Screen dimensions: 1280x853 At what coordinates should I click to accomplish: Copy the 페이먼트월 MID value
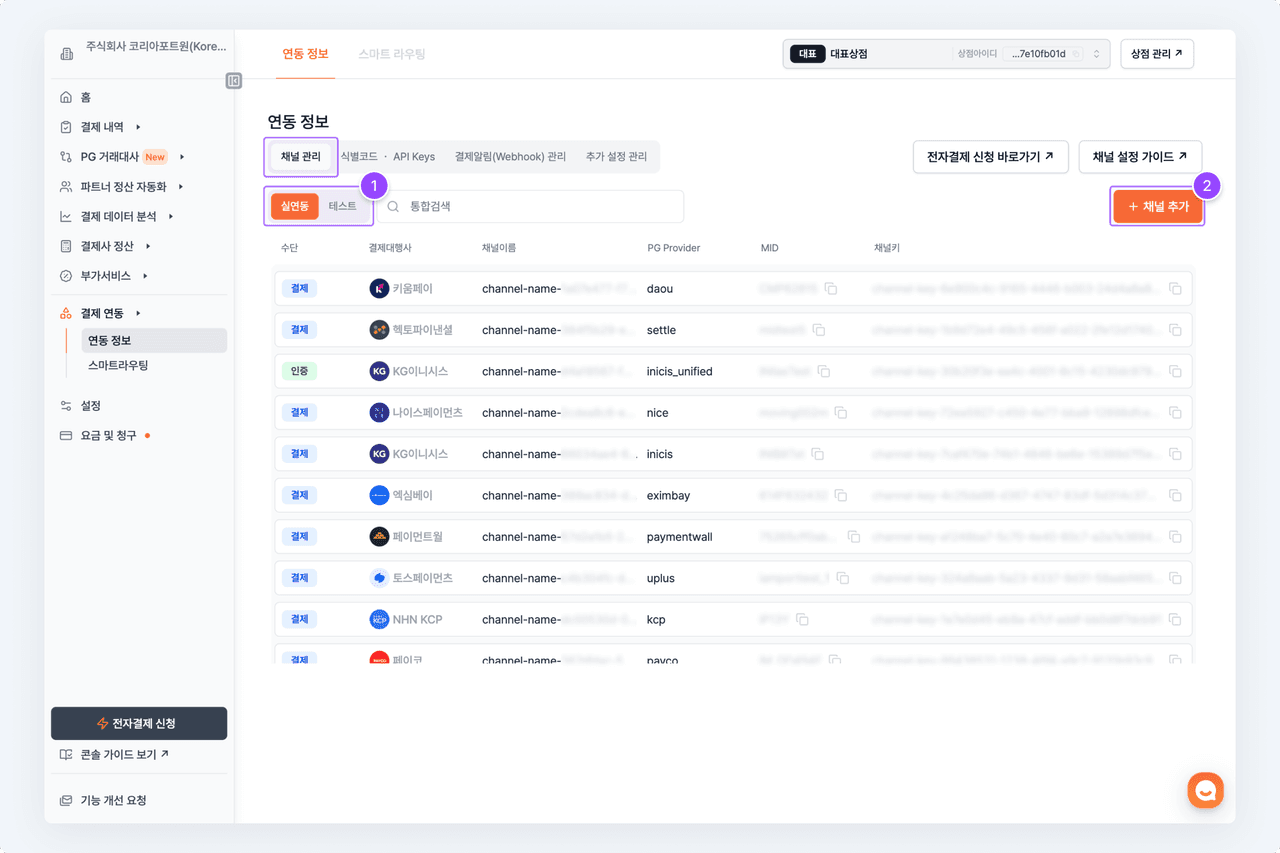pos(854,537)
